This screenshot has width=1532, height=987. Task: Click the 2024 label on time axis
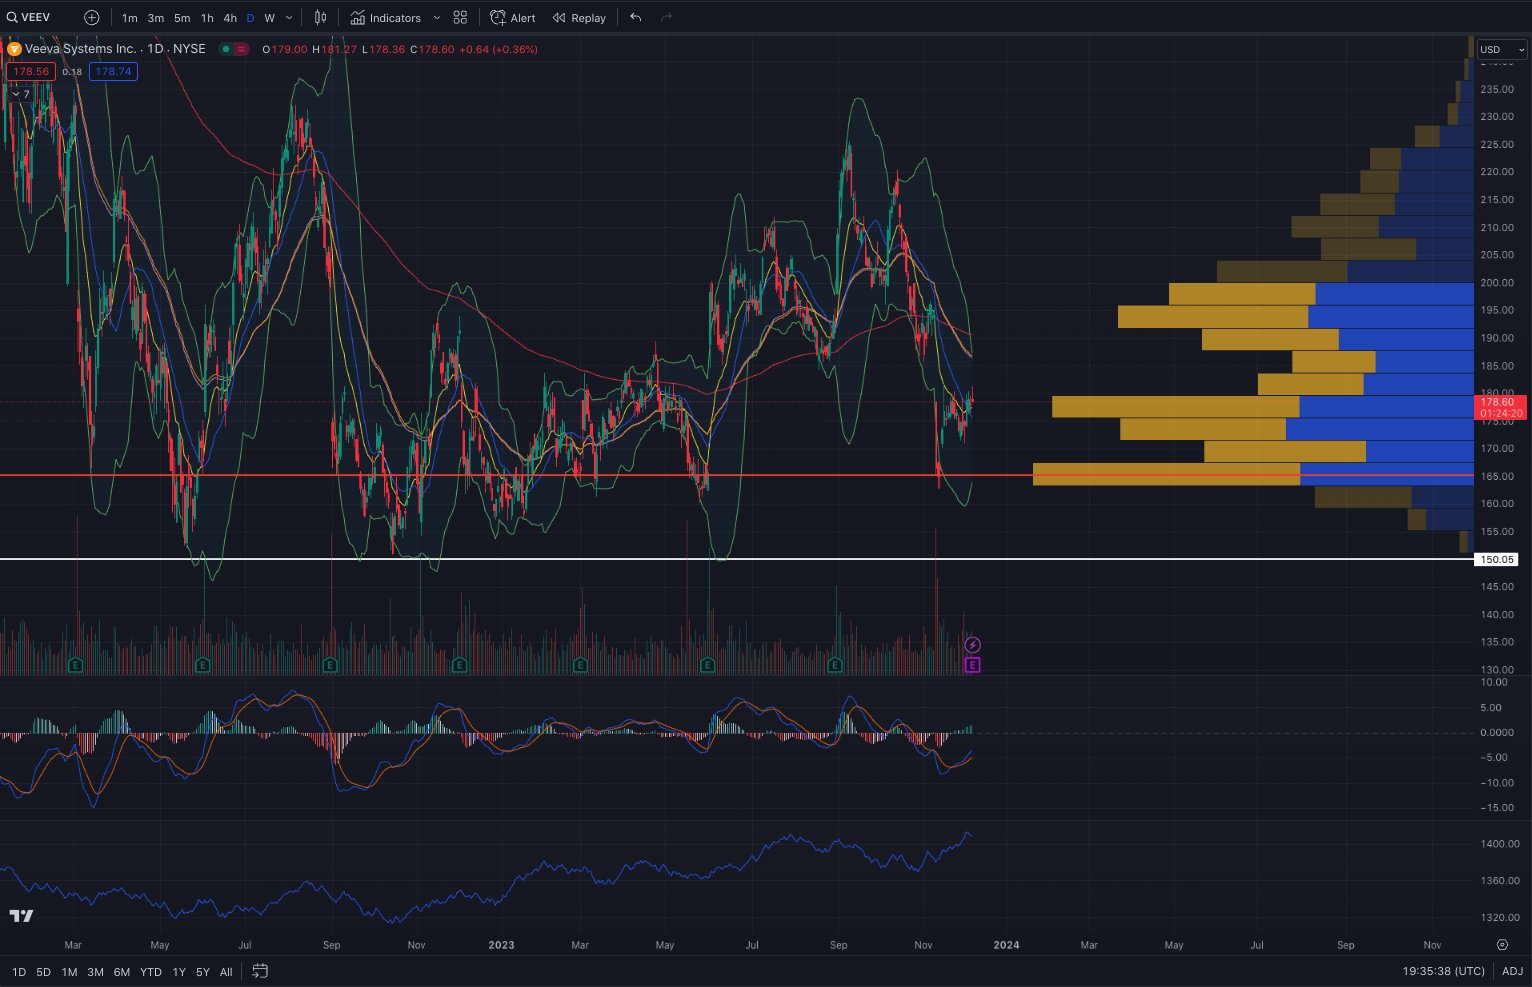click(x=1006, y=945)
